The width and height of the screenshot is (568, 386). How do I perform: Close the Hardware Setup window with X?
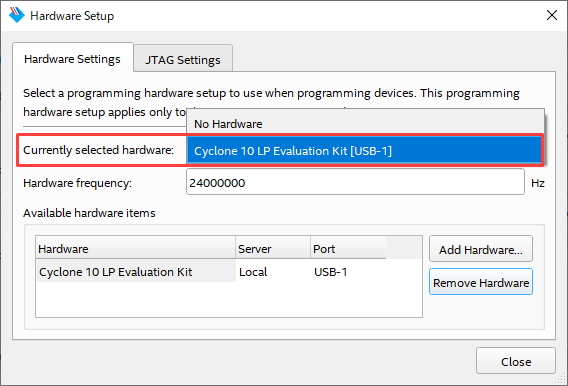pyautogui.click(x=551, y=15)
